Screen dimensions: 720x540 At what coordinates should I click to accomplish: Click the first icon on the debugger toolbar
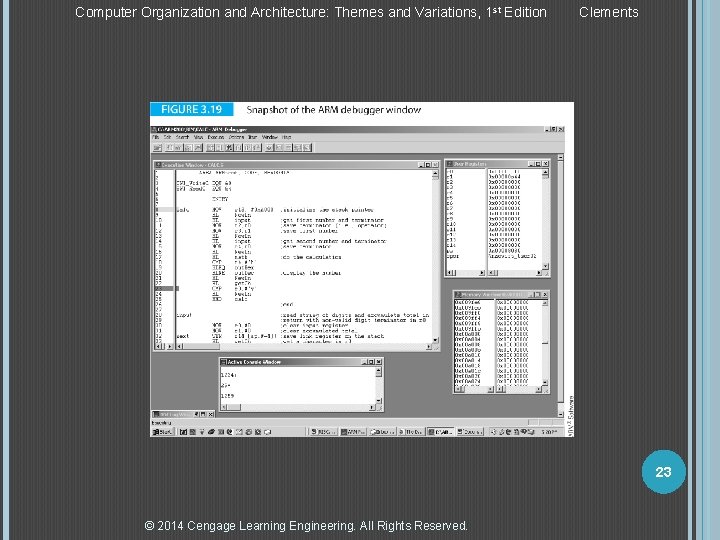pos(158,147)
